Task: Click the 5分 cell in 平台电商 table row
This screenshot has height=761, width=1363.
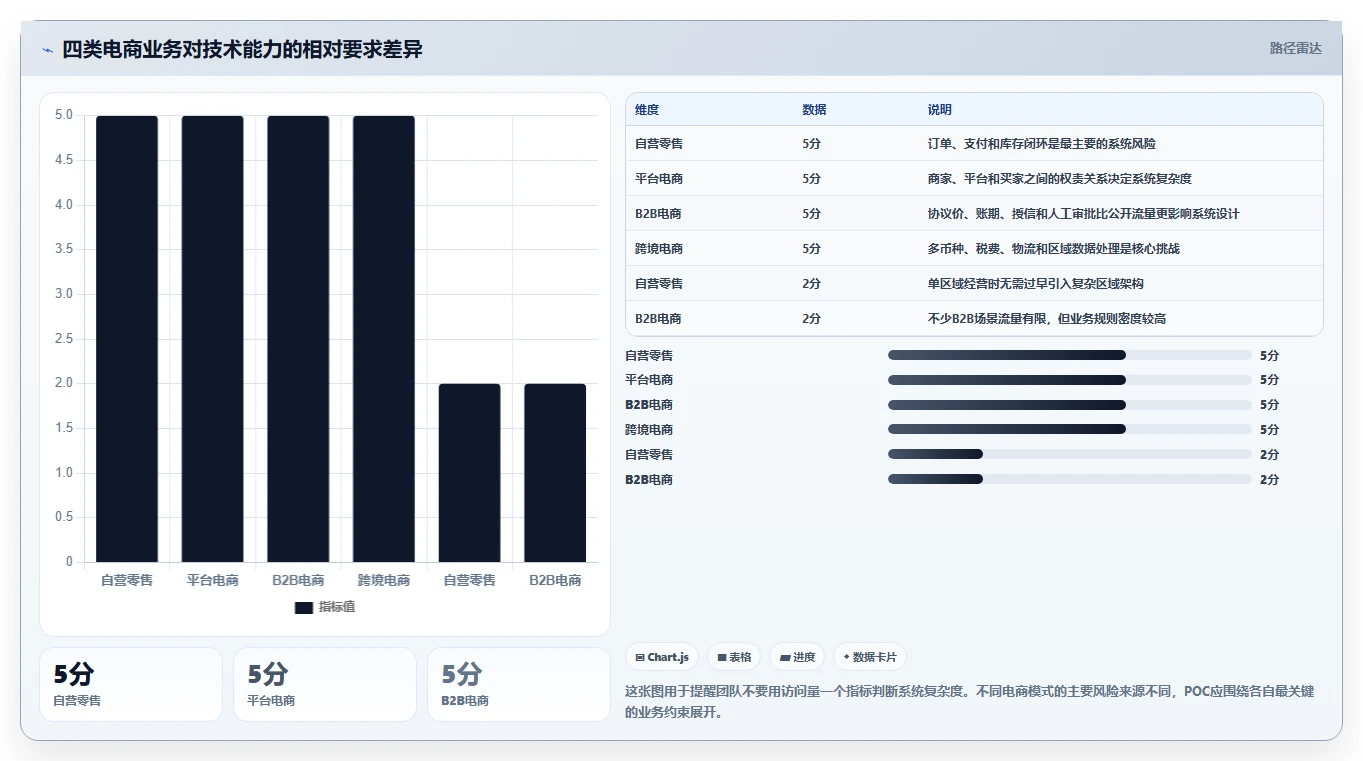Action: pos(811,179)
